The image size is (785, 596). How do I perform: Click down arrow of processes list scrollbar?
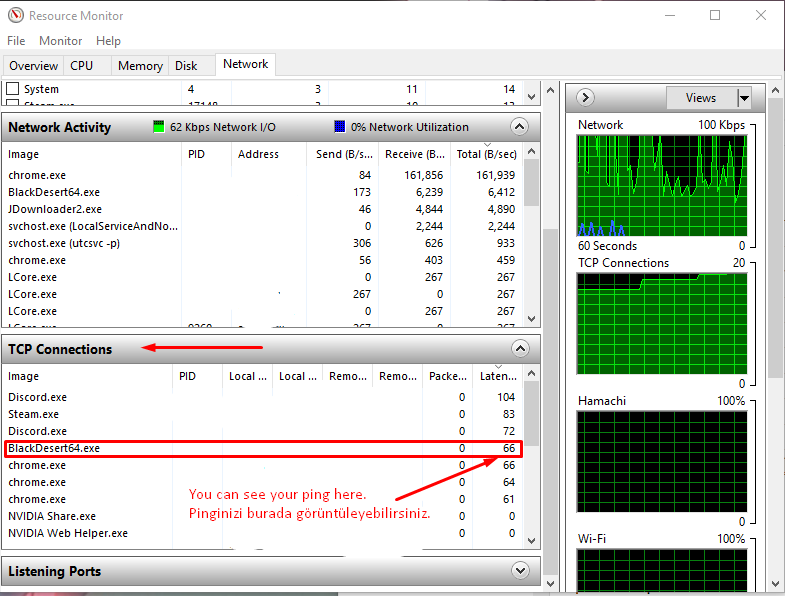(x=532, y=97)
